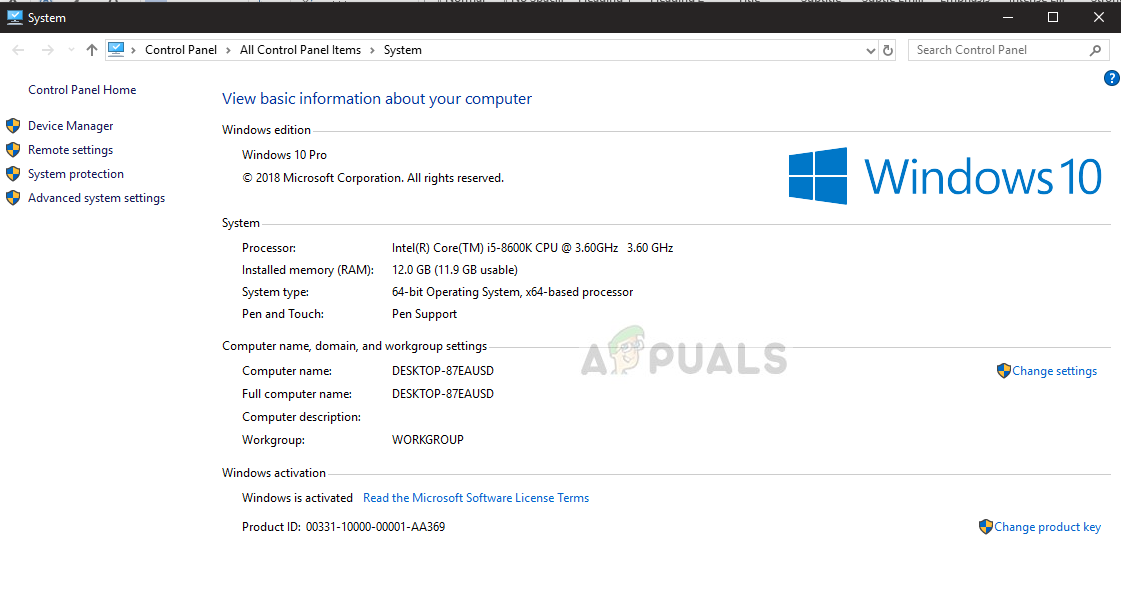Open Remote settings link
Image resolution: width=1121 pixels, height=603 pixels.
pos(70,150)
